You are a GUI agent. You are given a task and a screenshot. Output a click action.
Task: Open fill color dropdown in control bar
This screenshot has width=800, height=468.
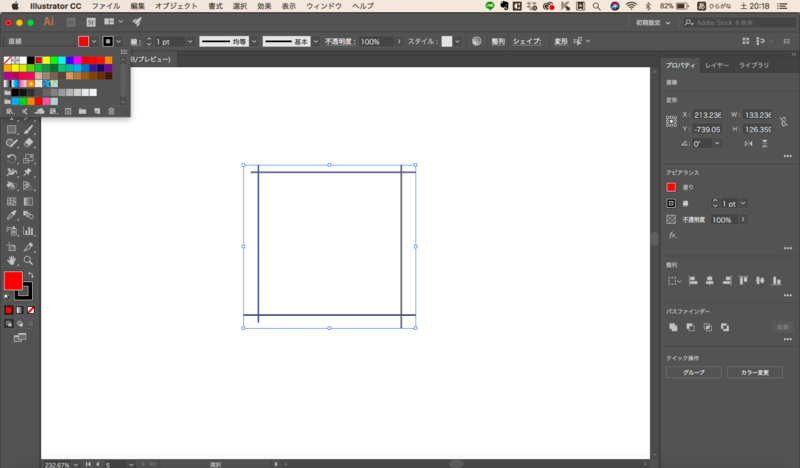94,41
